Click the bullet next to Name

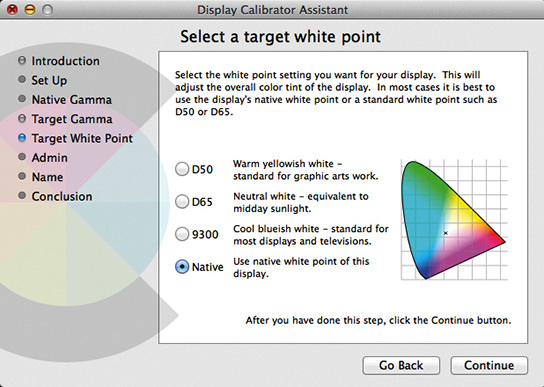(x=22, y=176)
